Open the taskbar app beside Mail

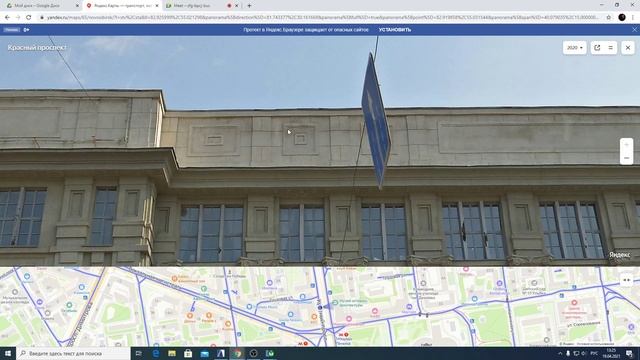(221, 353)
